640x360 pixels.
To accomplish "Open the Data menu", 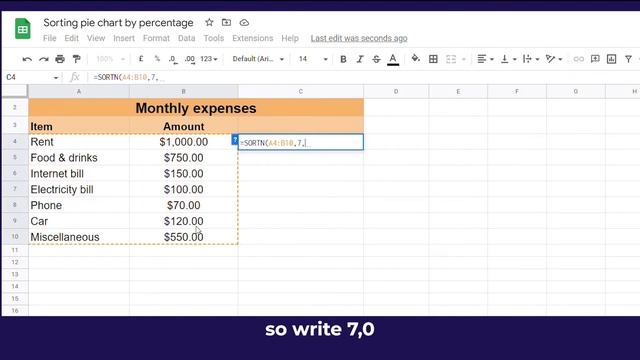I will pyautogui.click(x=187, y=38).
